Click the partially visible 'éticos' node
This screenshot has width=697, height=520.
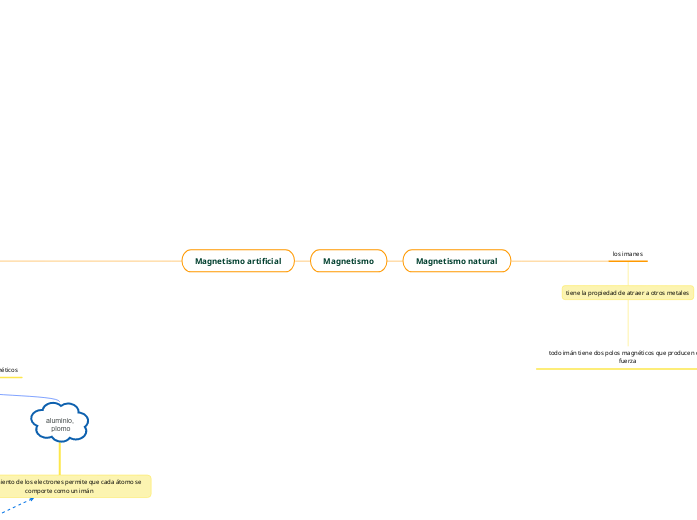click(x=9, y=370)
